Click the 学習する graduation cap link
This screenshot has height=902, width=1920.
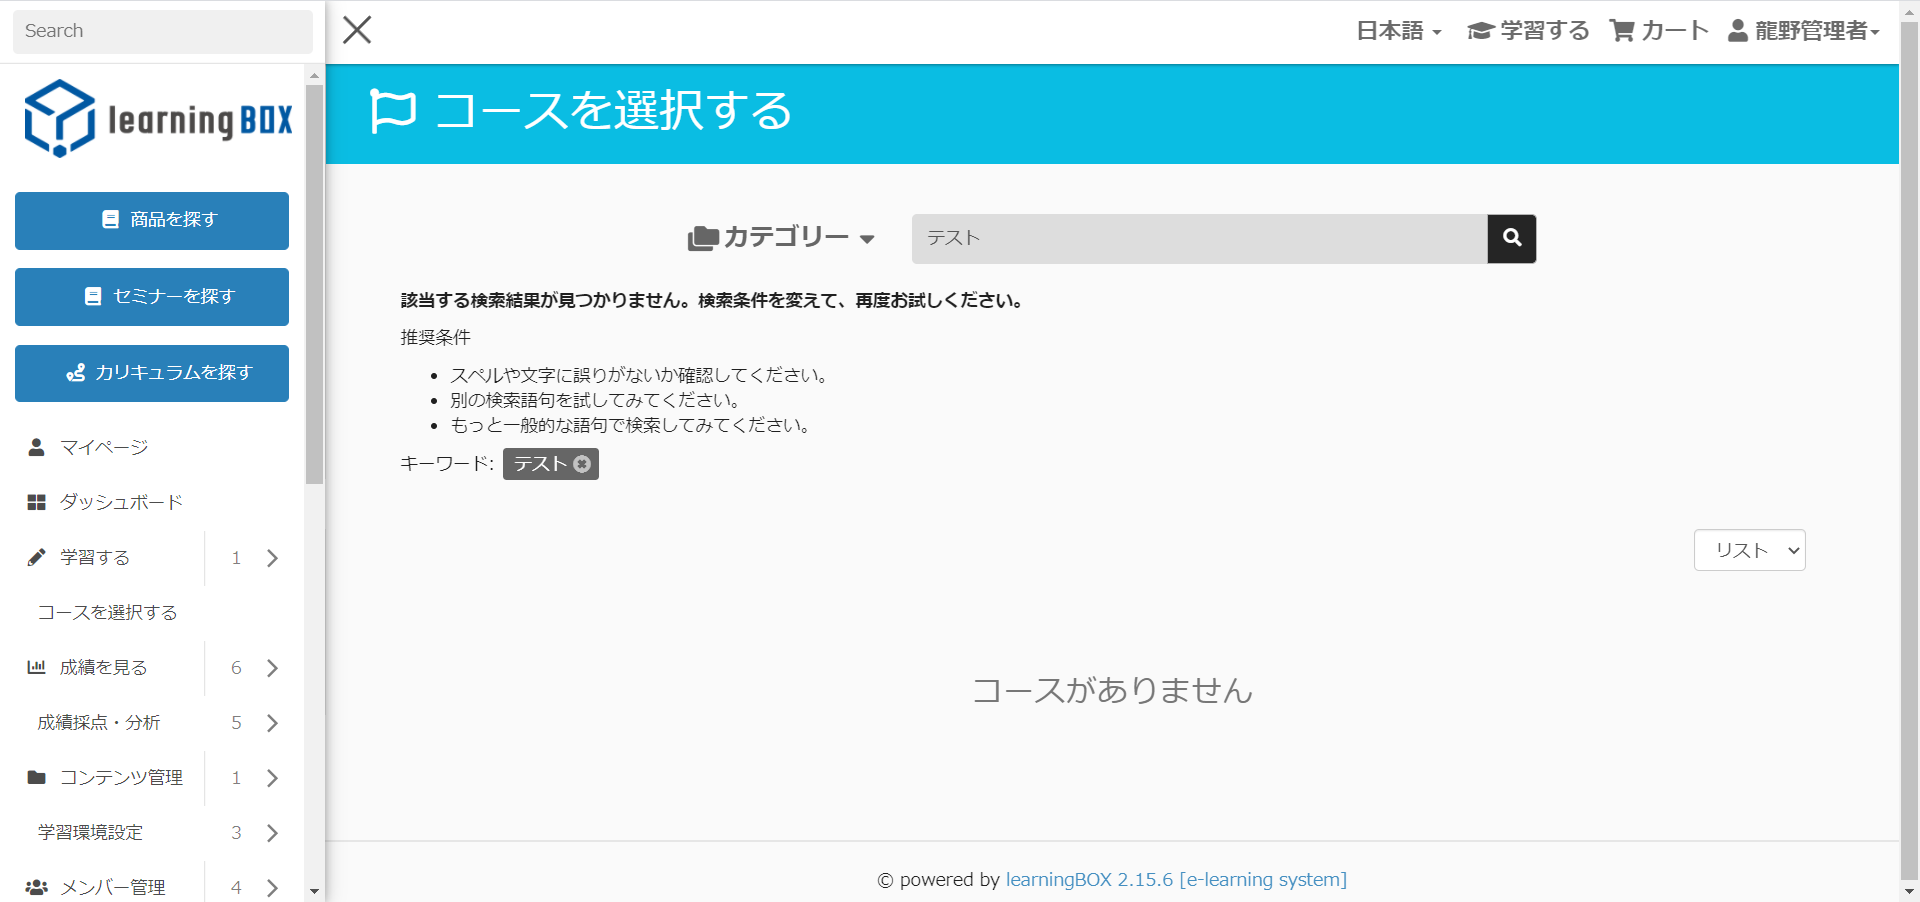click(x=1528, y=31)
